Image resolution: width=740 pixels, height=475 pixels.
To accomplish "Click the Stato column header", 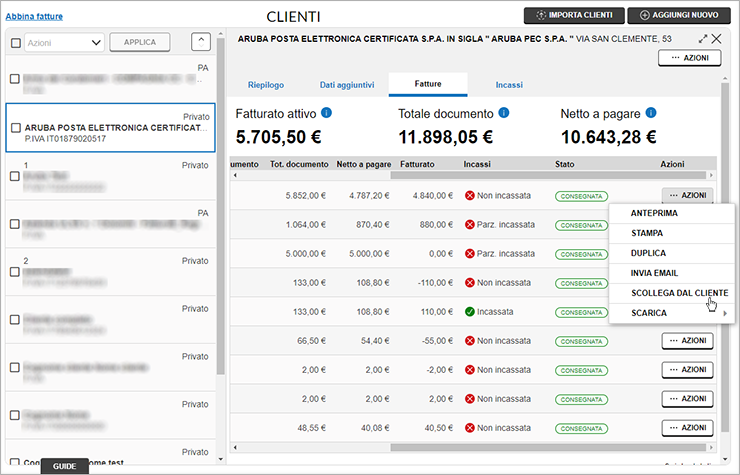I will coord(564,164).
